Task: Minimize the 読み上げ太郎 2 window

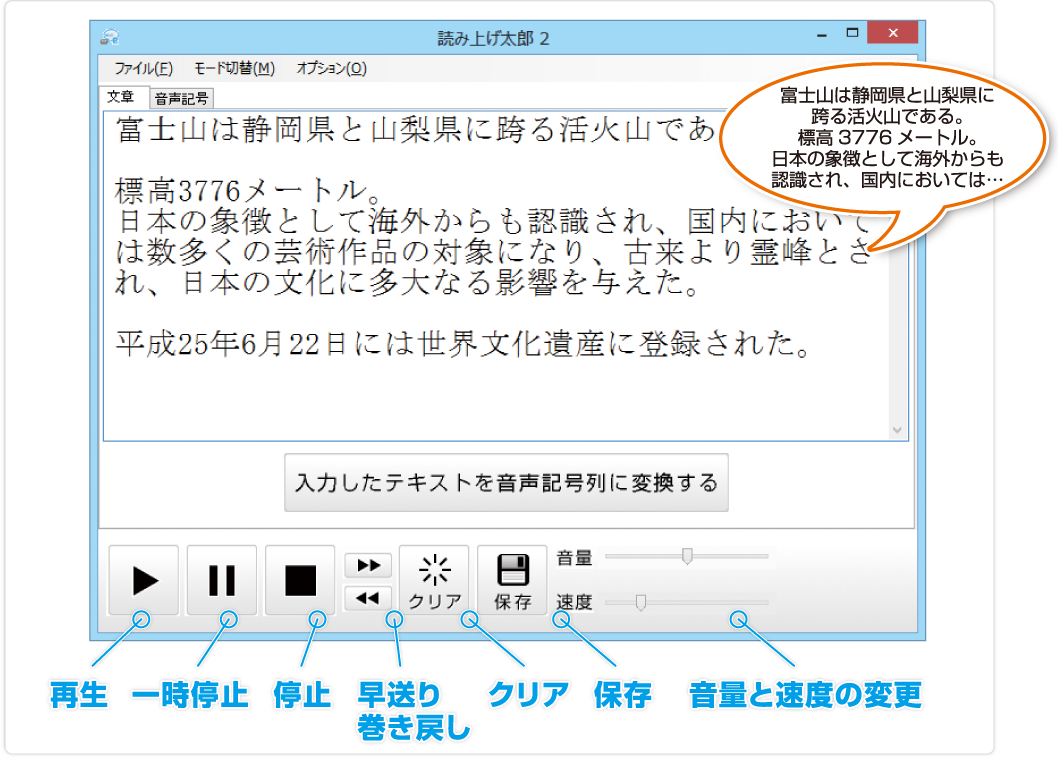Action: point(822,34)
